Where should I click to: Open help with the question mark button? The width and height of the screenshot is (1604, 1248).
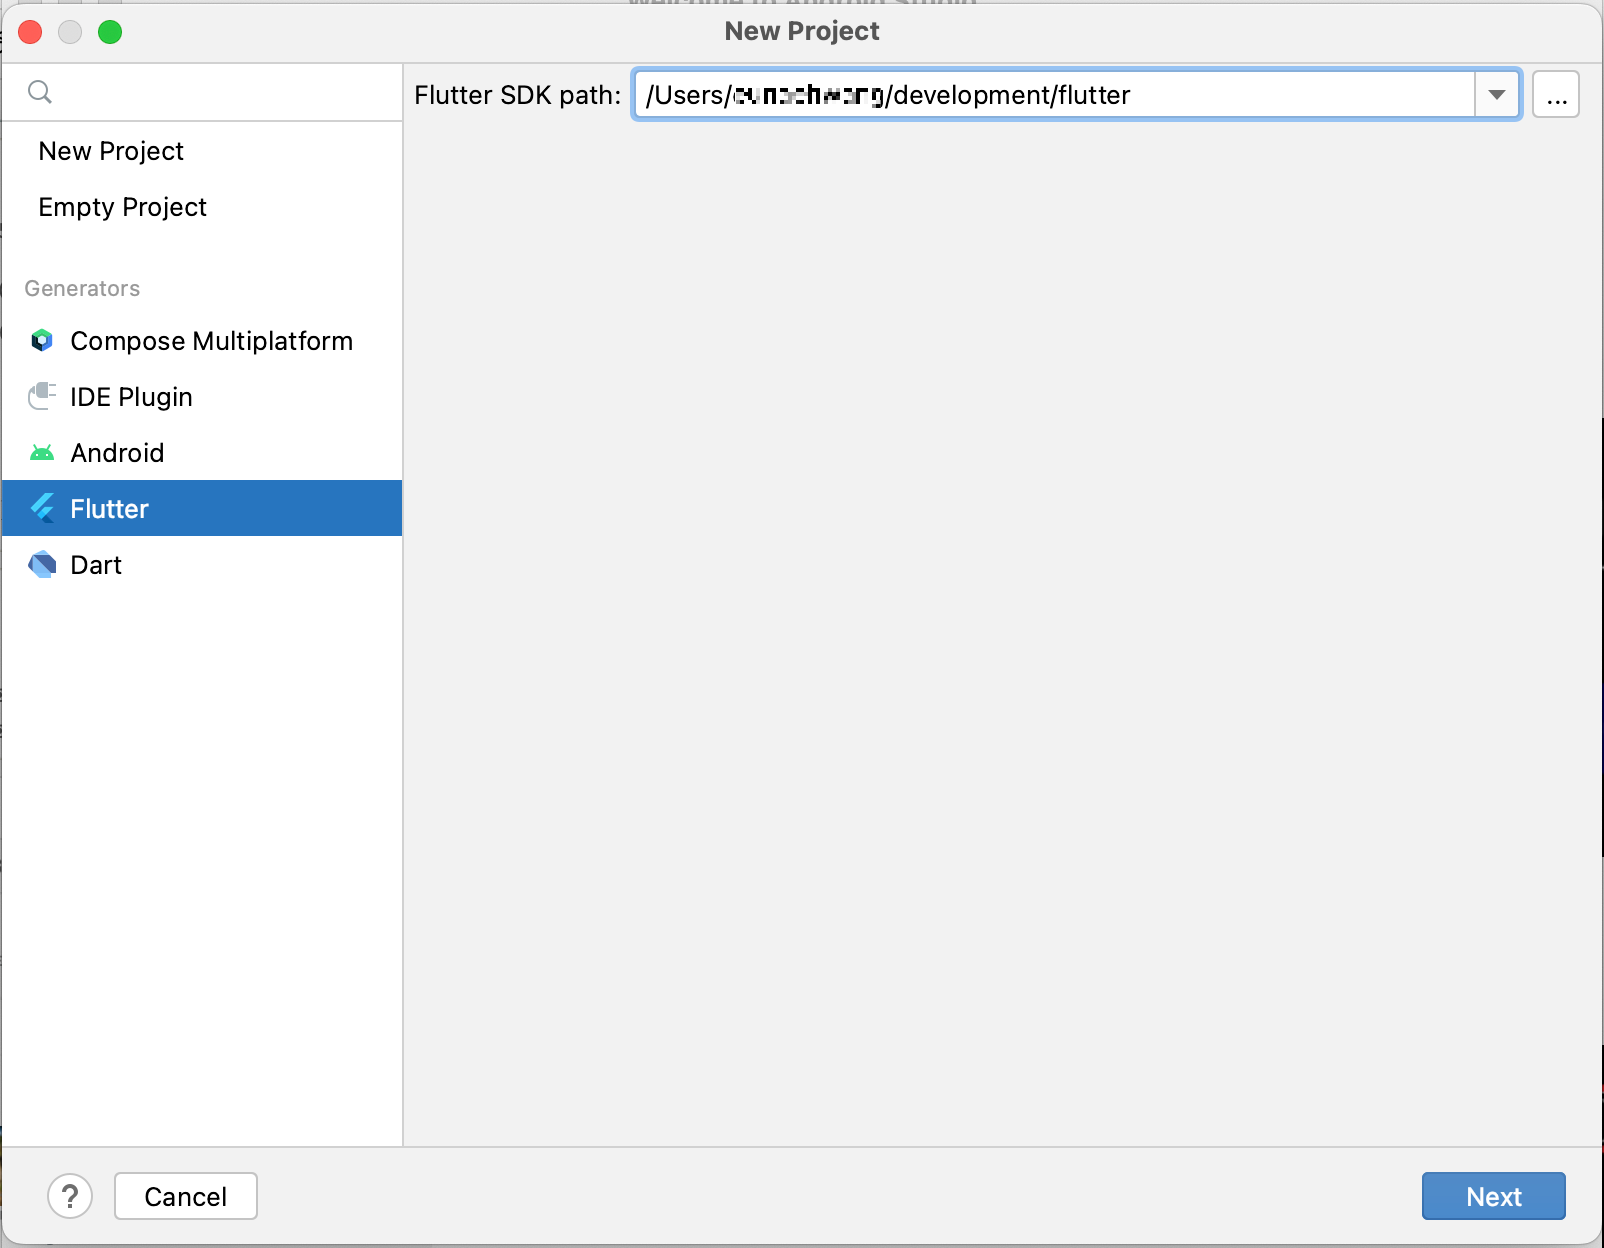[70, 1196]
